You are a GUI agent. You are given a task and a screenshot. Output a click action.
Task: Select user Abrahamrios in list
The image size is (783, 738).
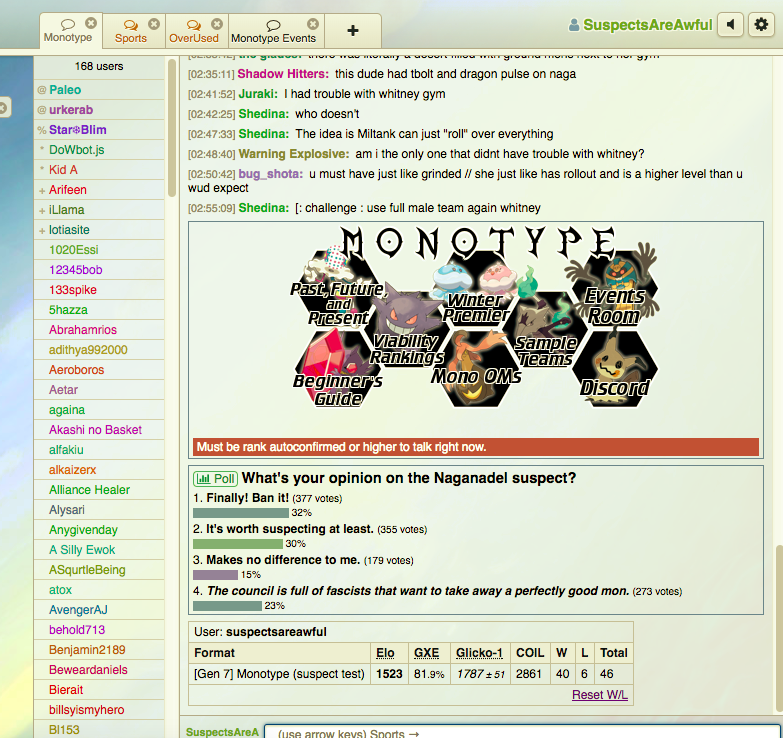(99, 330)
